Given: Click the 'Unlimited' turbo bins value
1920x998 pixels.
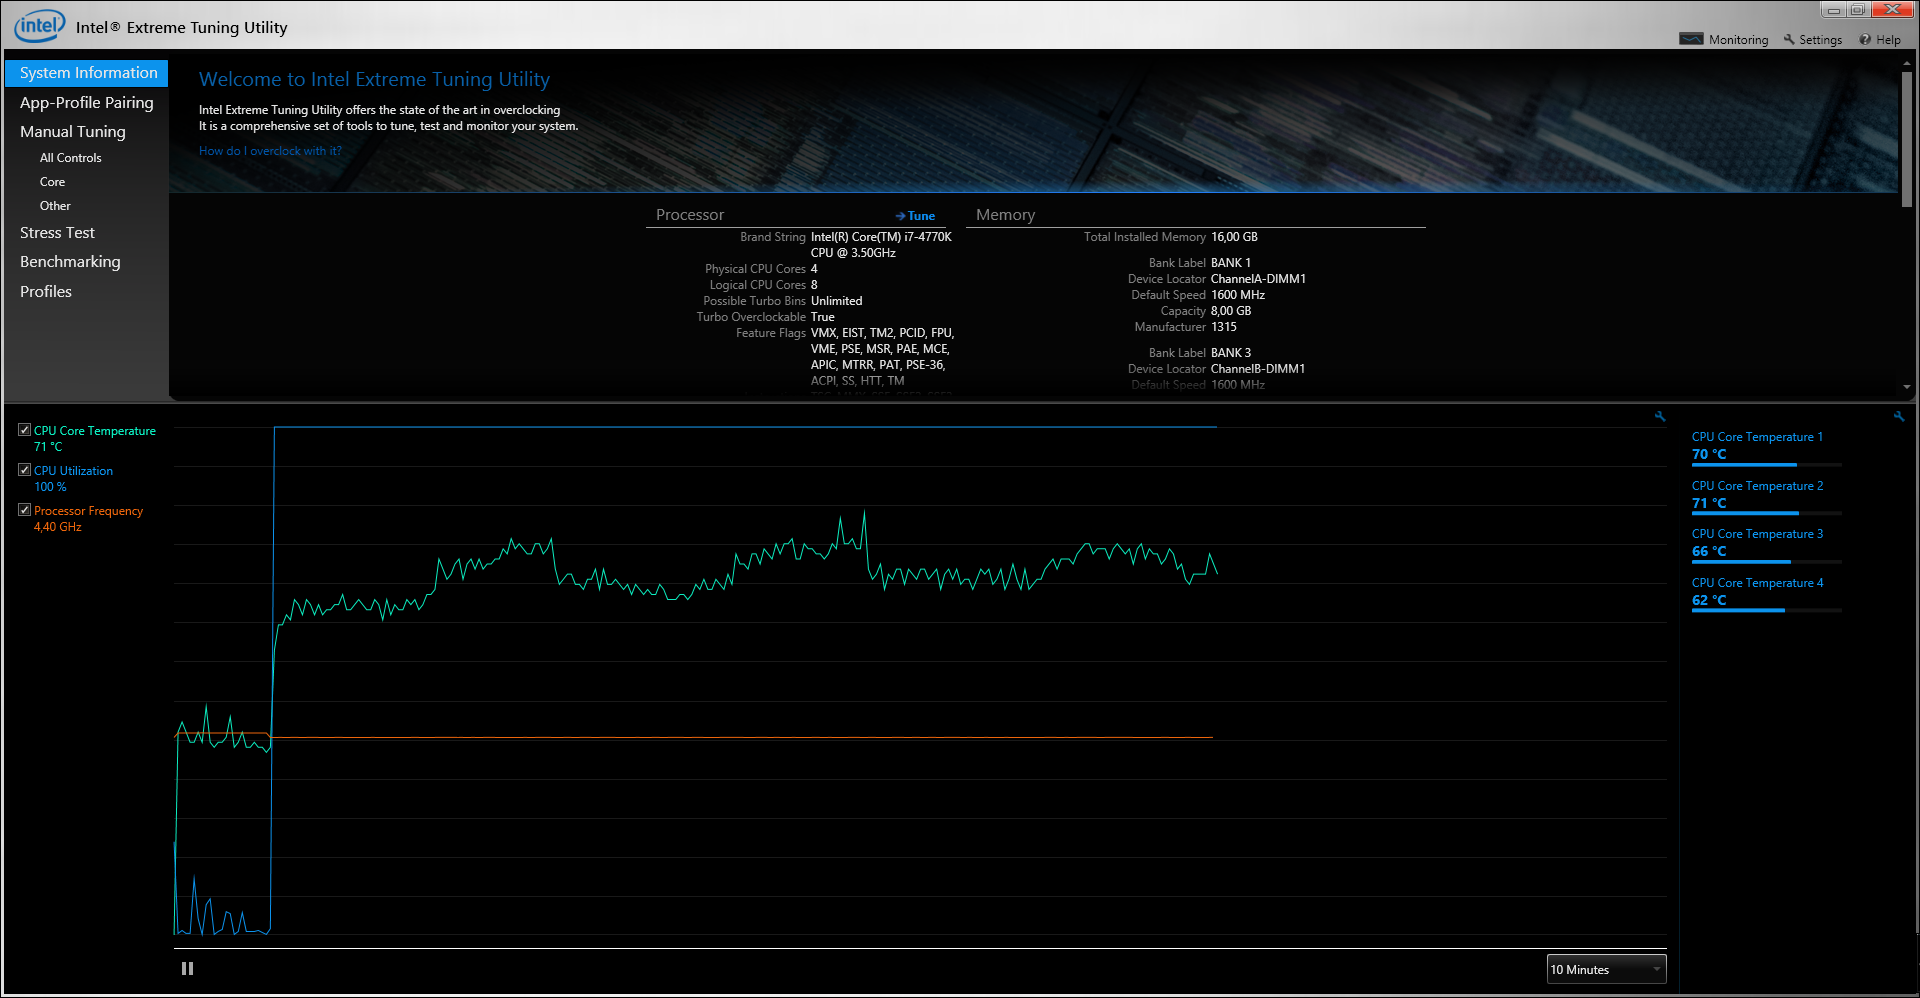Looking at the screenshot, I should (x=836, y=301).
